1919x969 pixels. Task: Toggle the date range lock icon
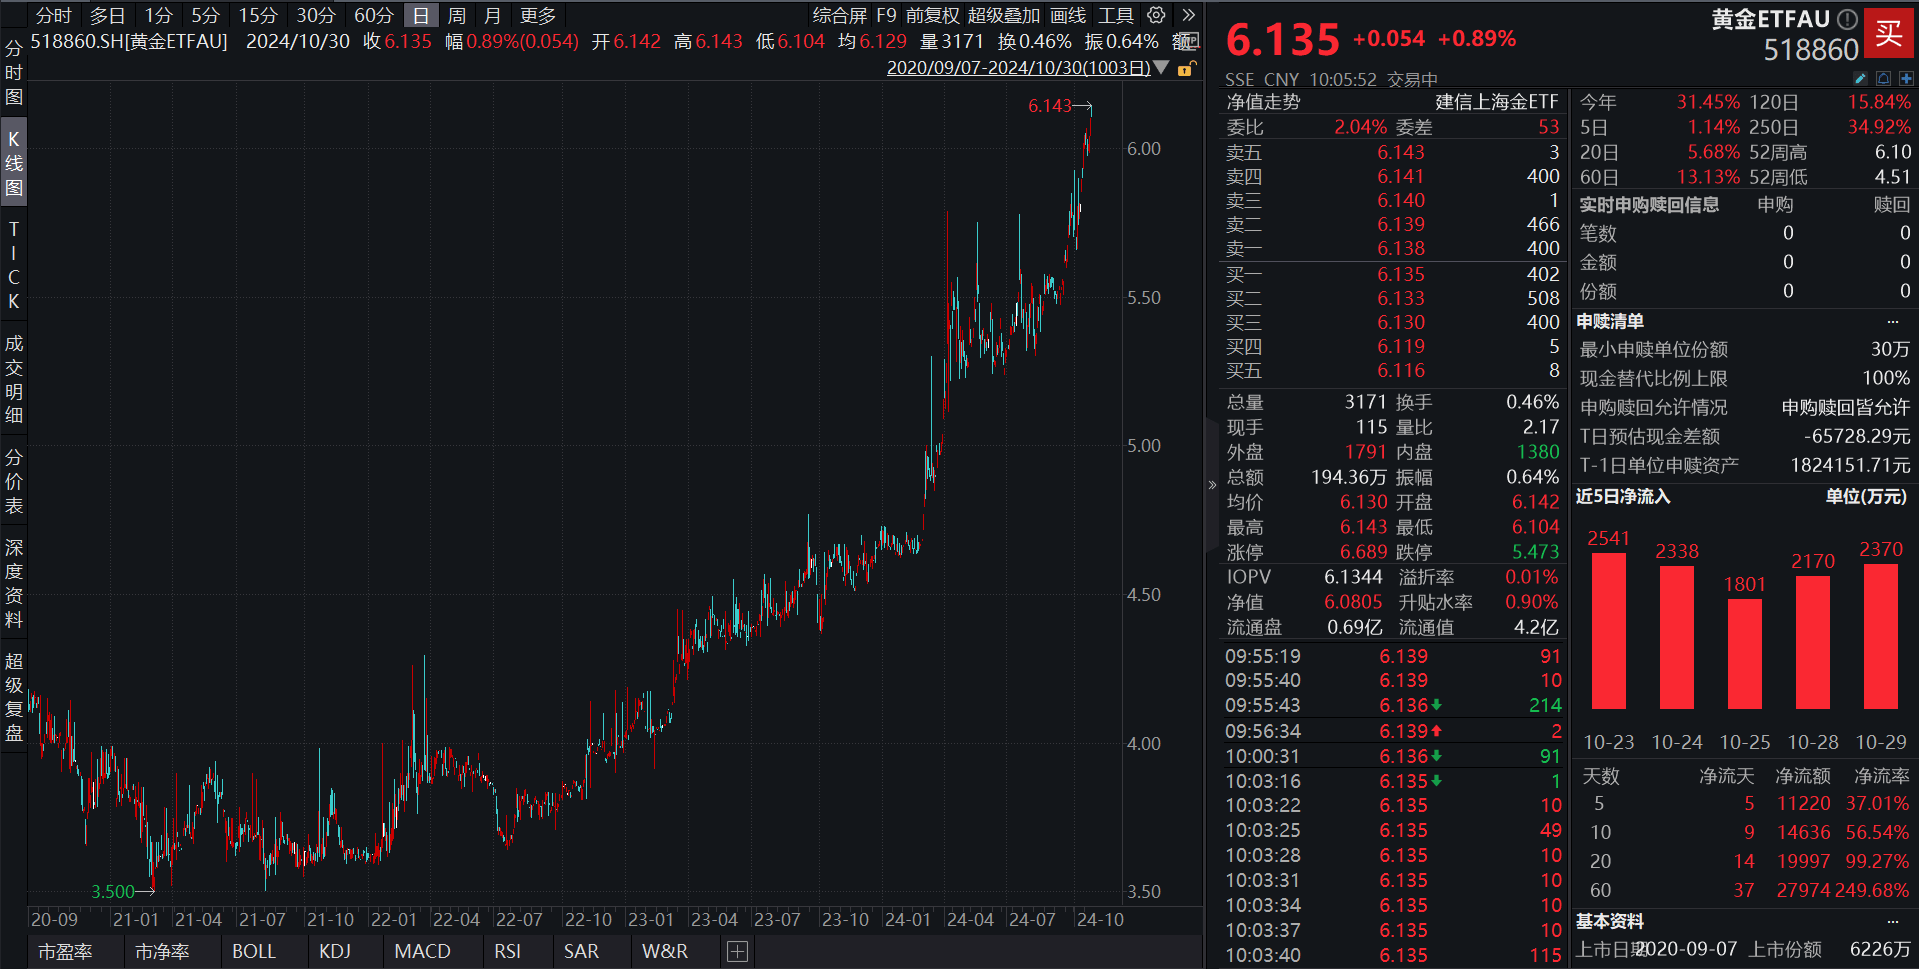(1185, 68)
